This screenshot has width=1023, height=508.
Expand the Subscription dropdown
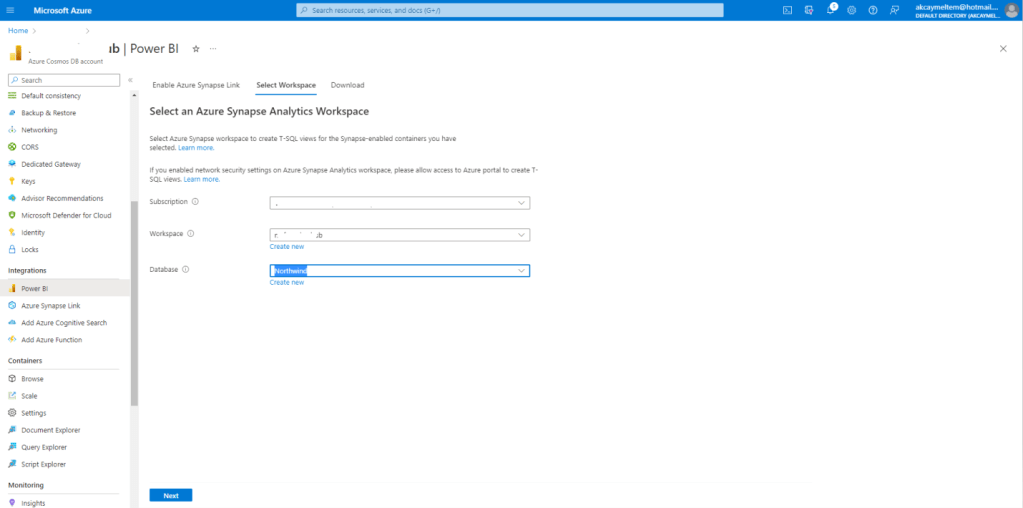point(399,203)
